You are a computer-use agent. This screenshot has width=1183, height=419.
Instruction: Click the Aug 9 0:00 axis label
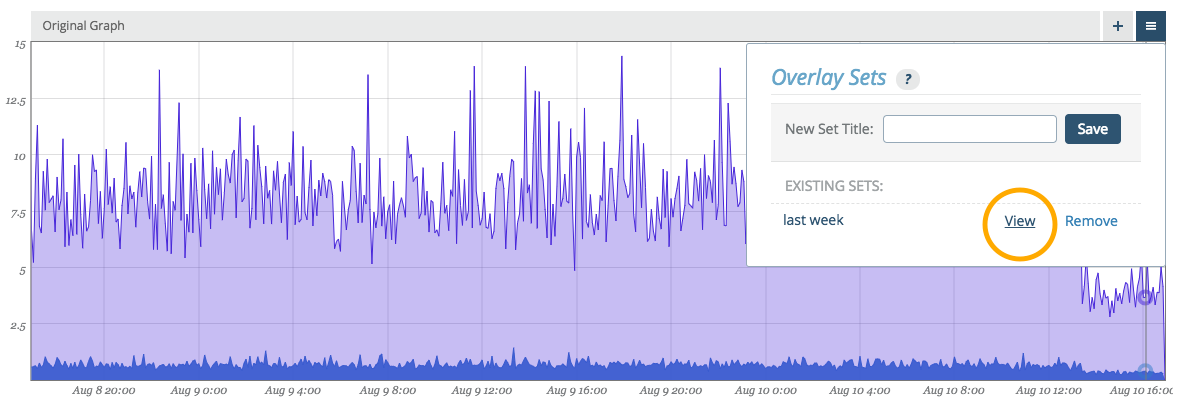tap(198, 391)
